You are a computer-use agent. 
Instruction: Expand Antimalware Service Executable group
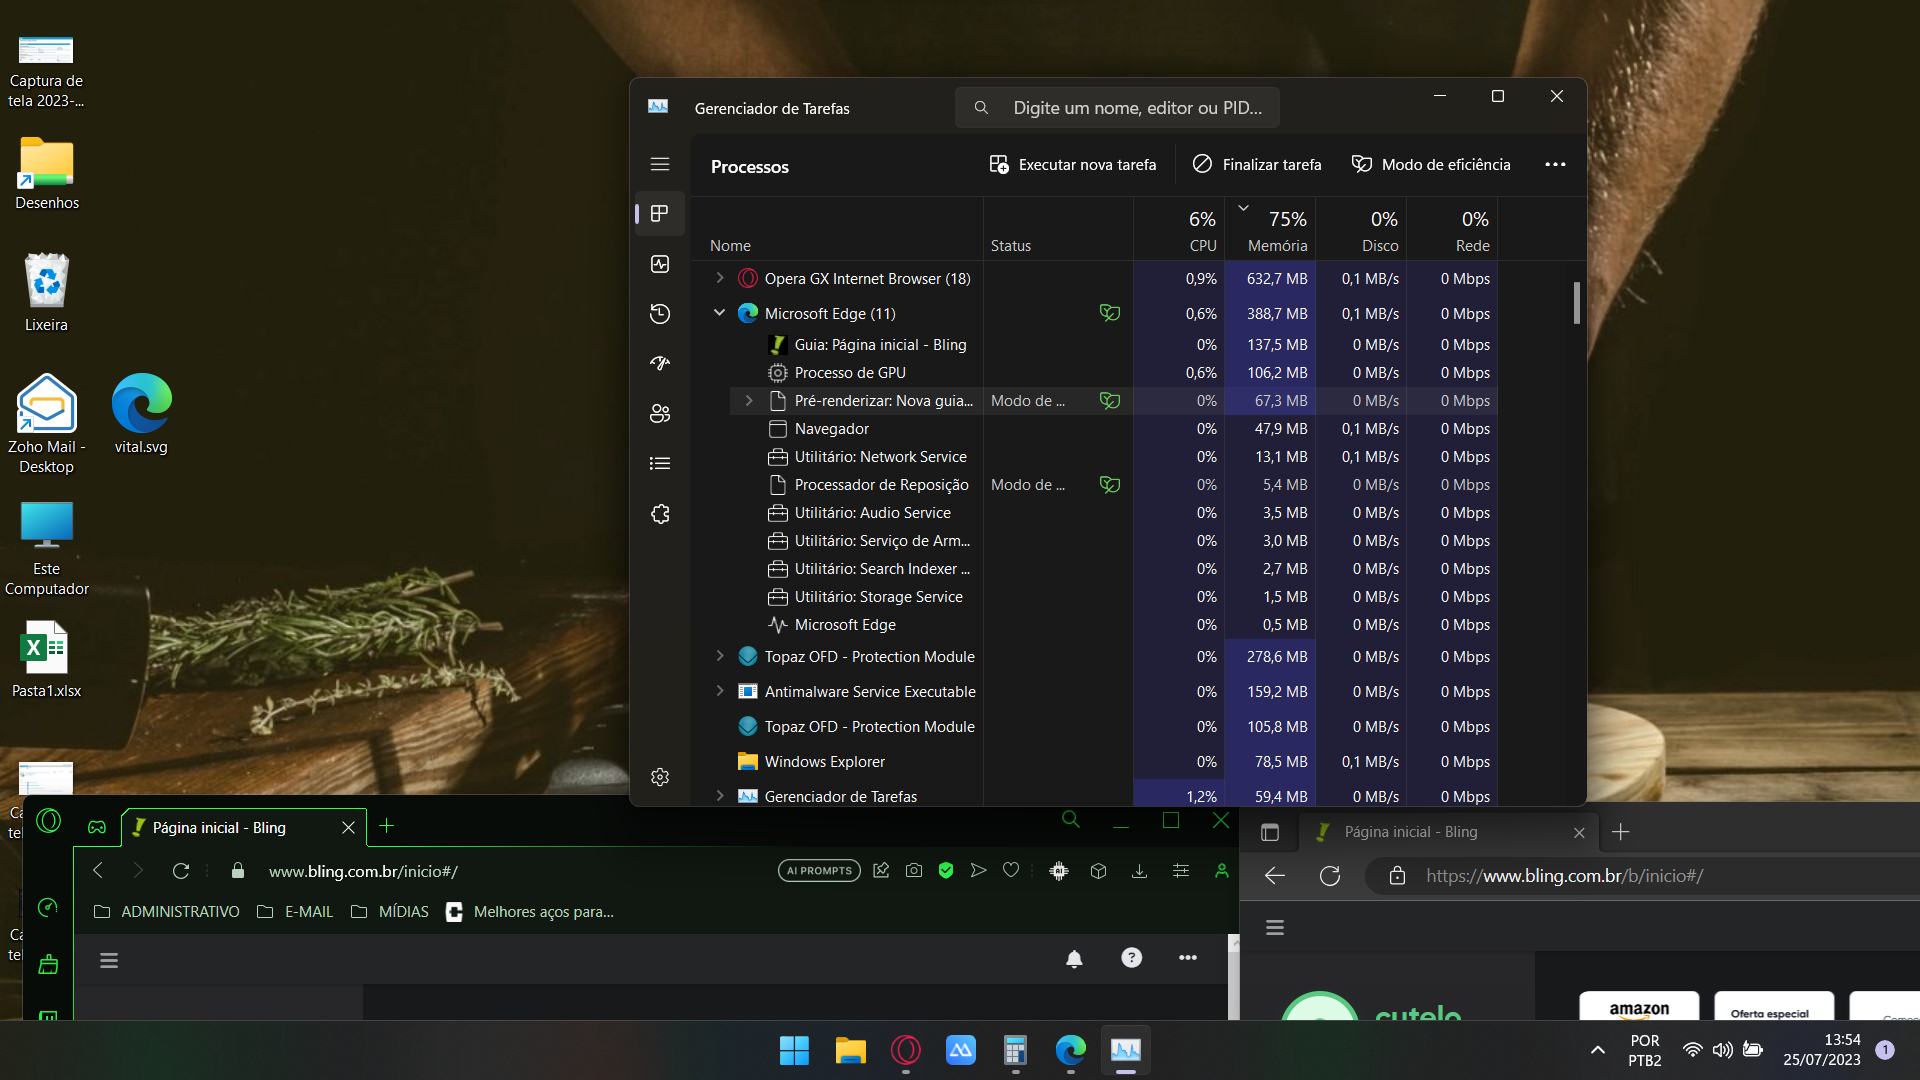coord(720,691)
